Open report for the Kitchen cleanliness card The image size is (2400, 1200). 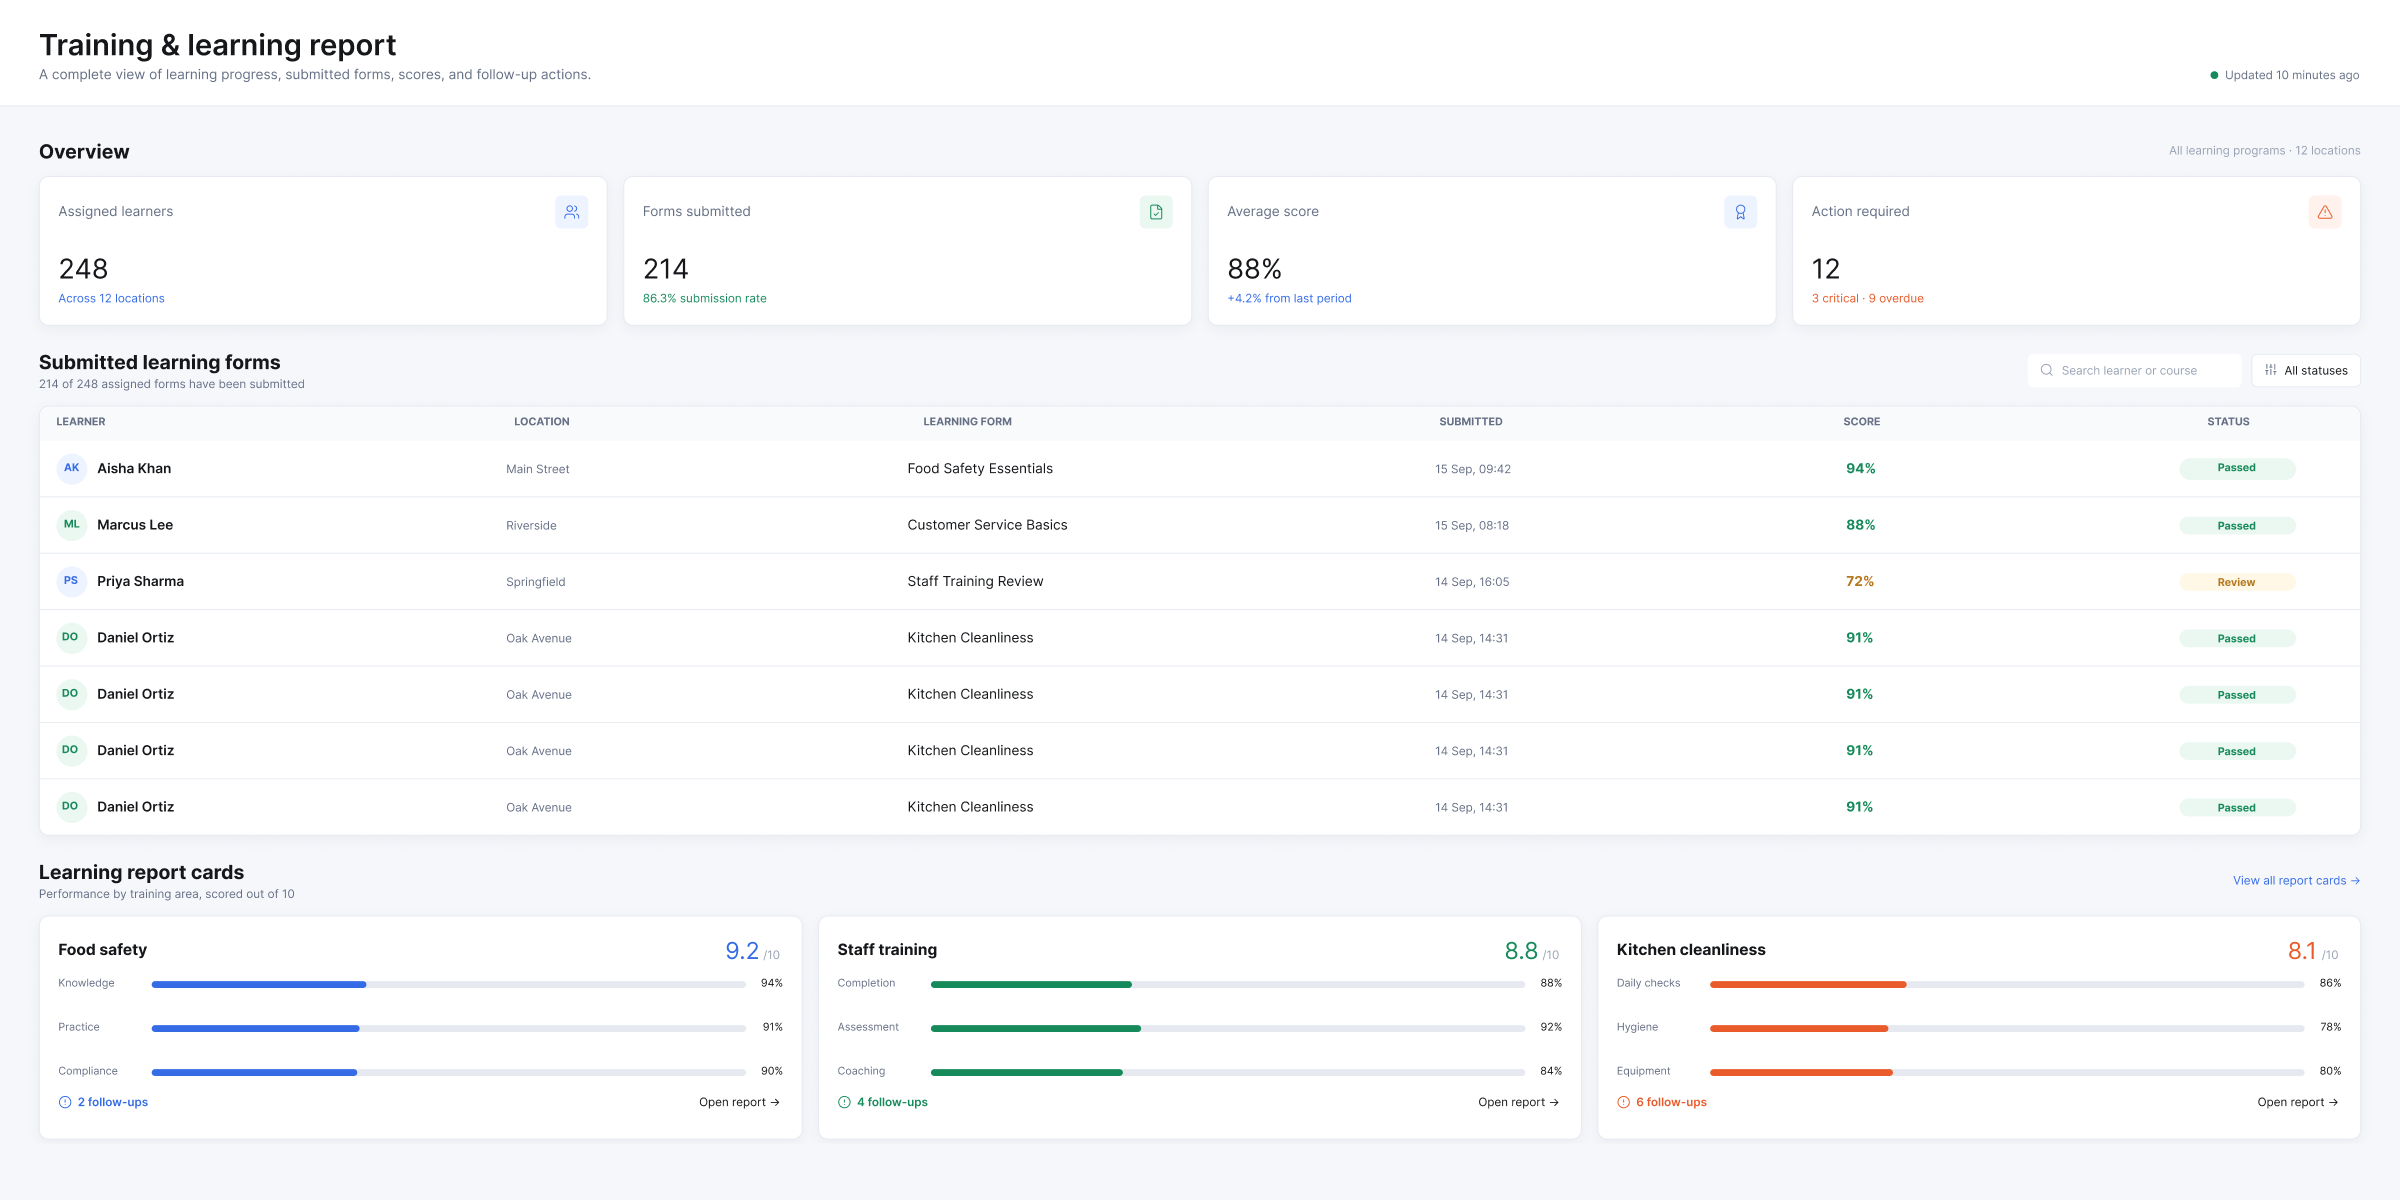pyautogui.click(x=2297, y=1102)
